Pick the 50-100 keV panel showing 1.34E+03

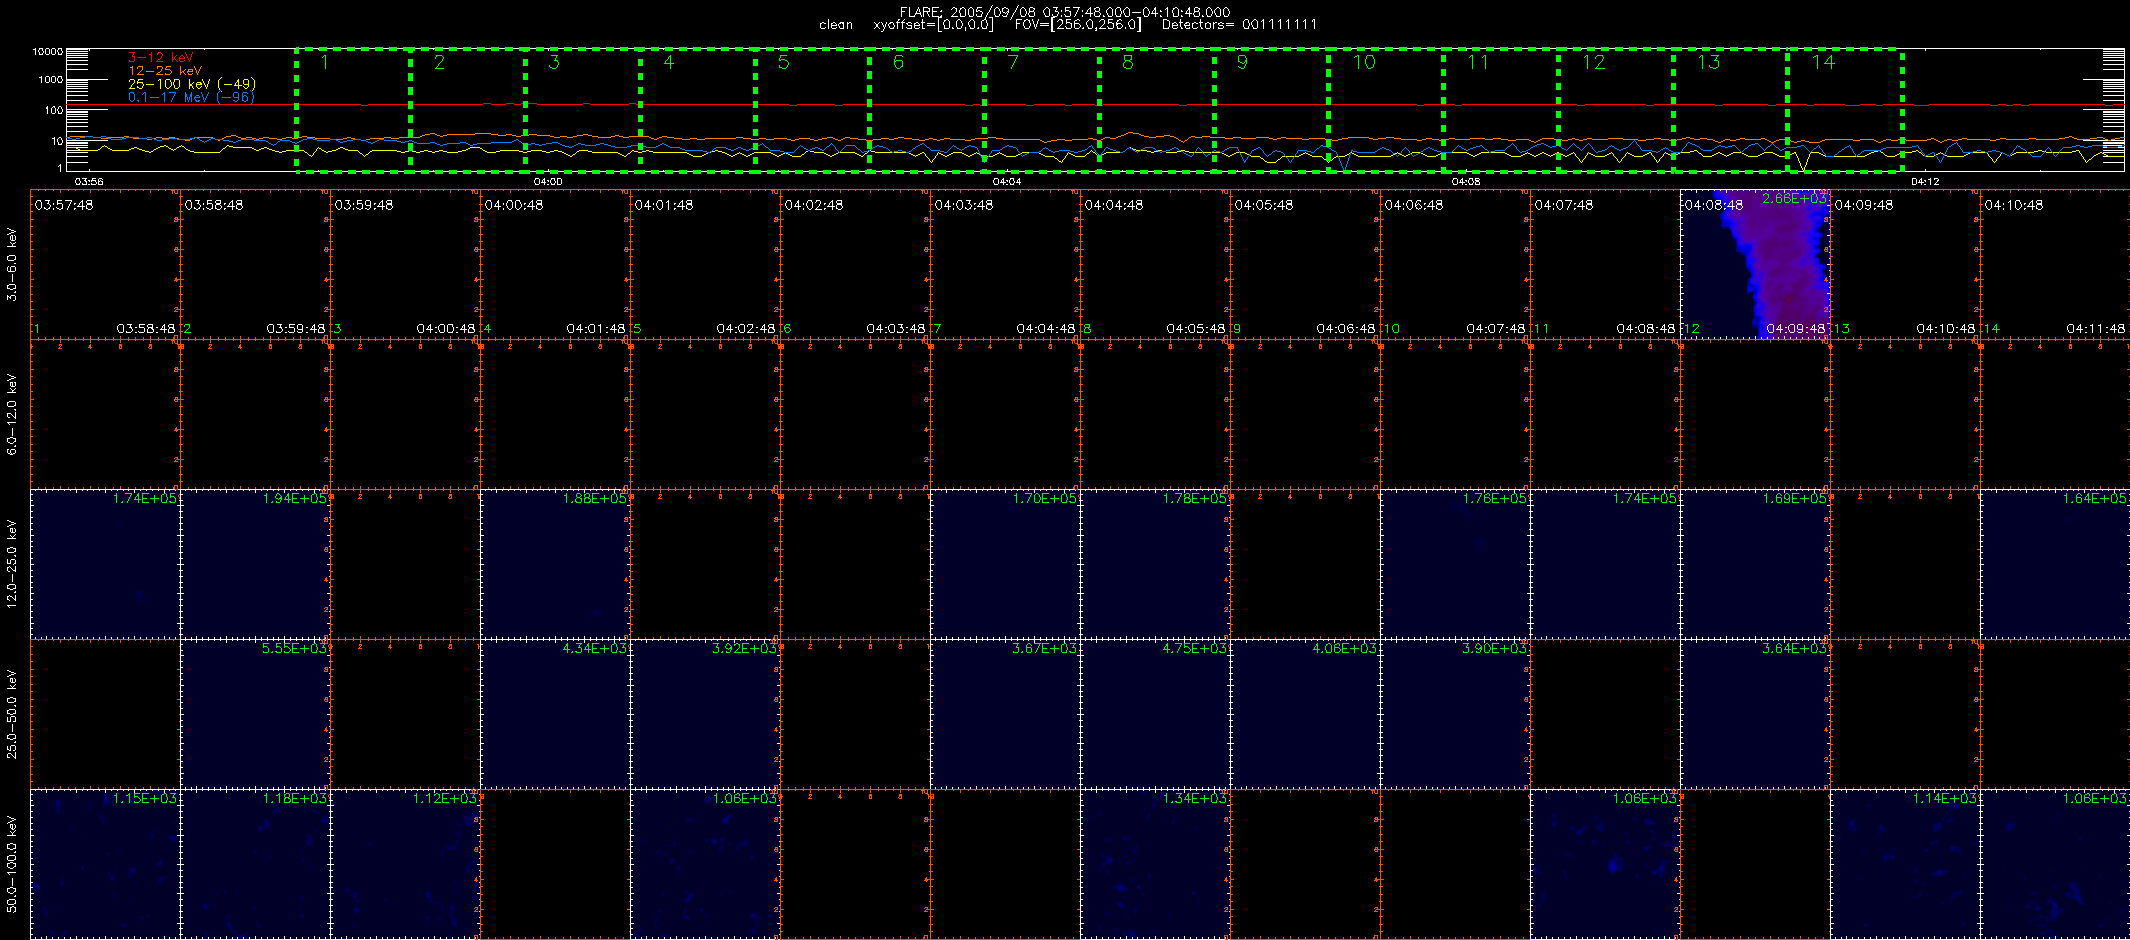1155,864
